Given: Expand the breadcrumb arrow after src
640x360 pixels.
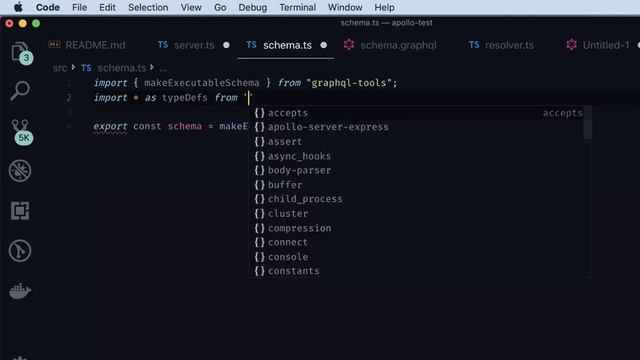Looking at the screenshot, I should 73,67.
